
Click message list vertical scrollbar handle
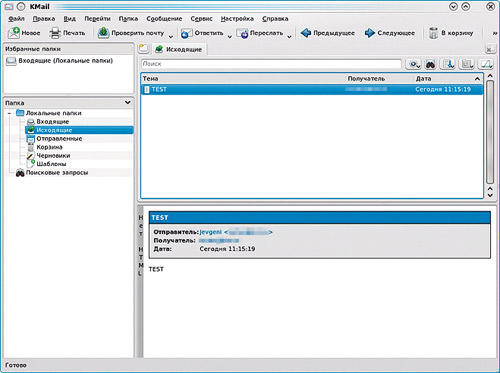pyautogui.click(x=490, y=132)
